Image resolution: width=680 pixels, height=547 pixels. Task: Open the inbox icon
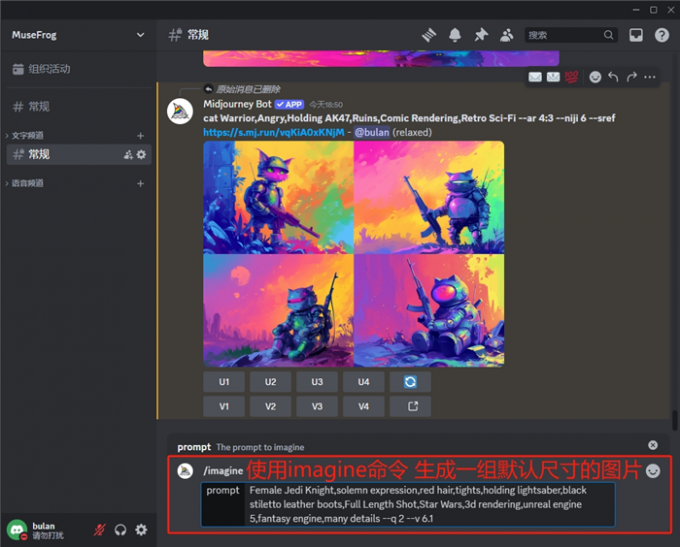[x=636, y=35]
